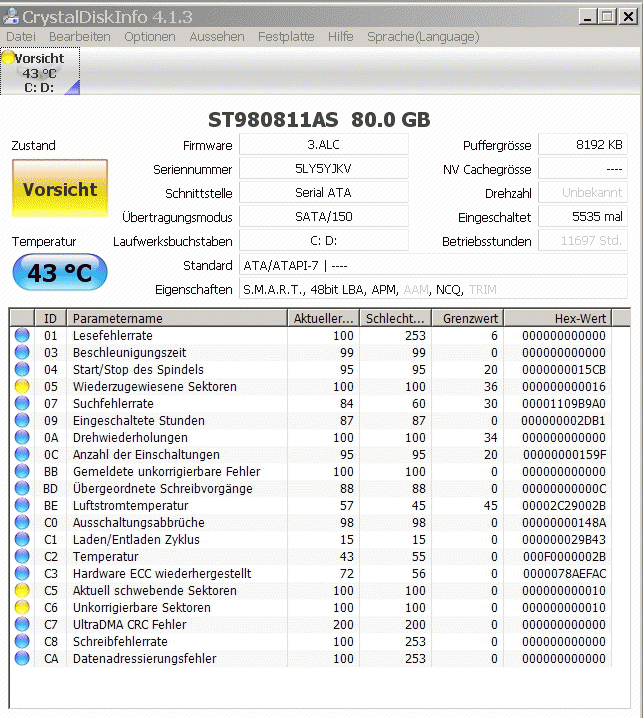
Task: Click the Aktueller... column header
Action: click(x=324, y=318)
